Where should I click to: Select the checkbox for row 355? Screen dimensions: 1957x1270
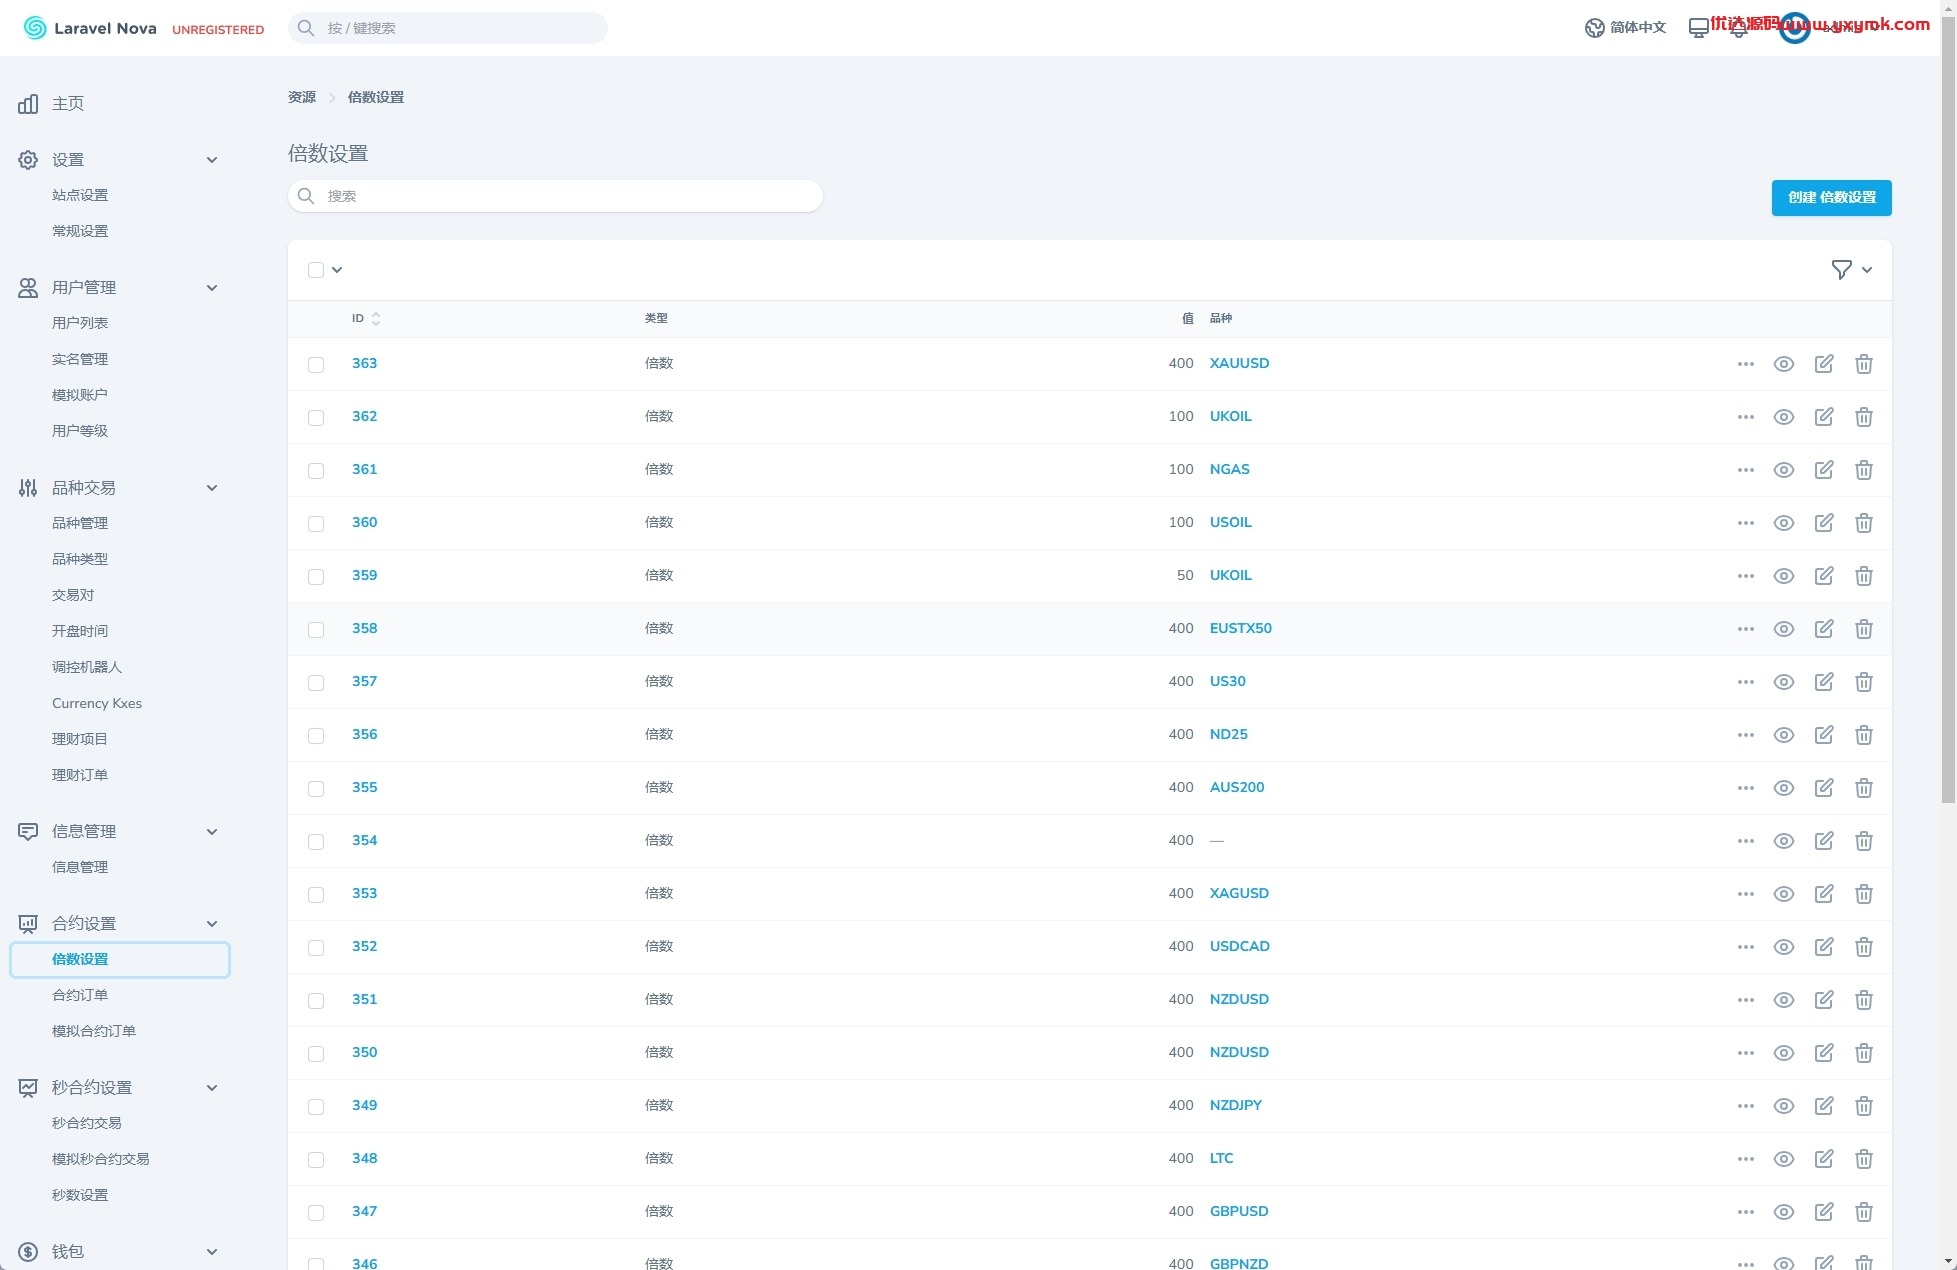[x=316, y=788]
